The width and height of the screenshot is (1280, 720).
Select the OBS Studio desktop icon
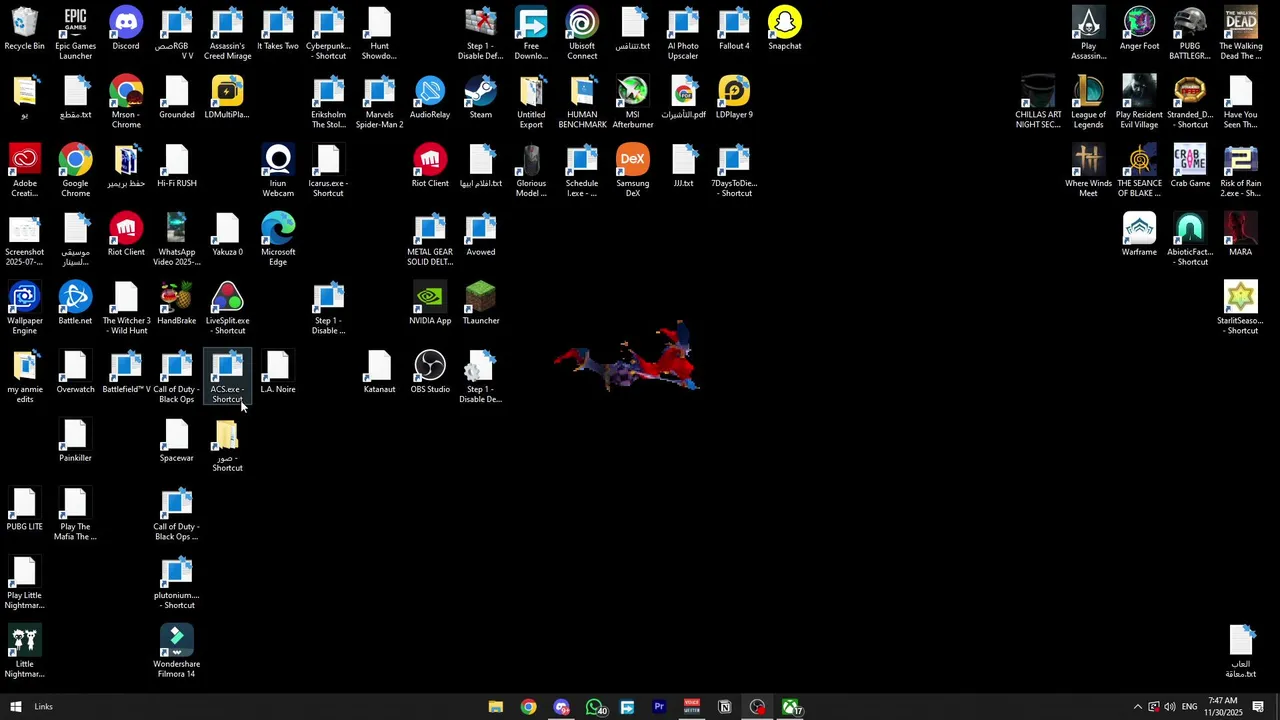click(x=430, y=372)
